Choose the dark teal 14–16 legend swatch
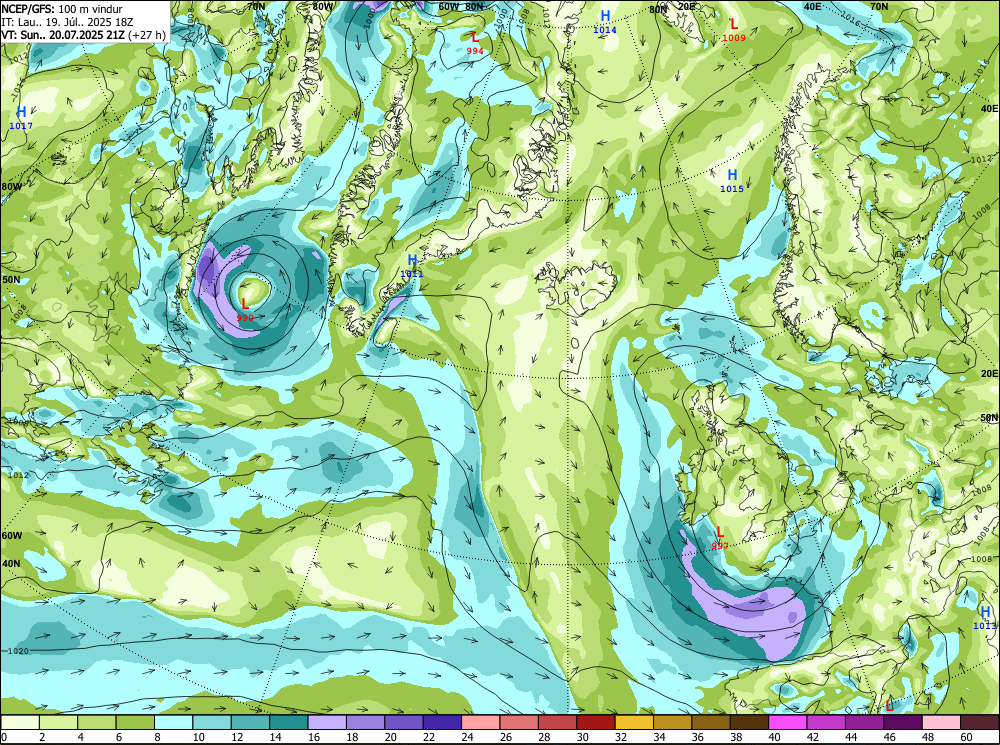 tap(289, 722)
